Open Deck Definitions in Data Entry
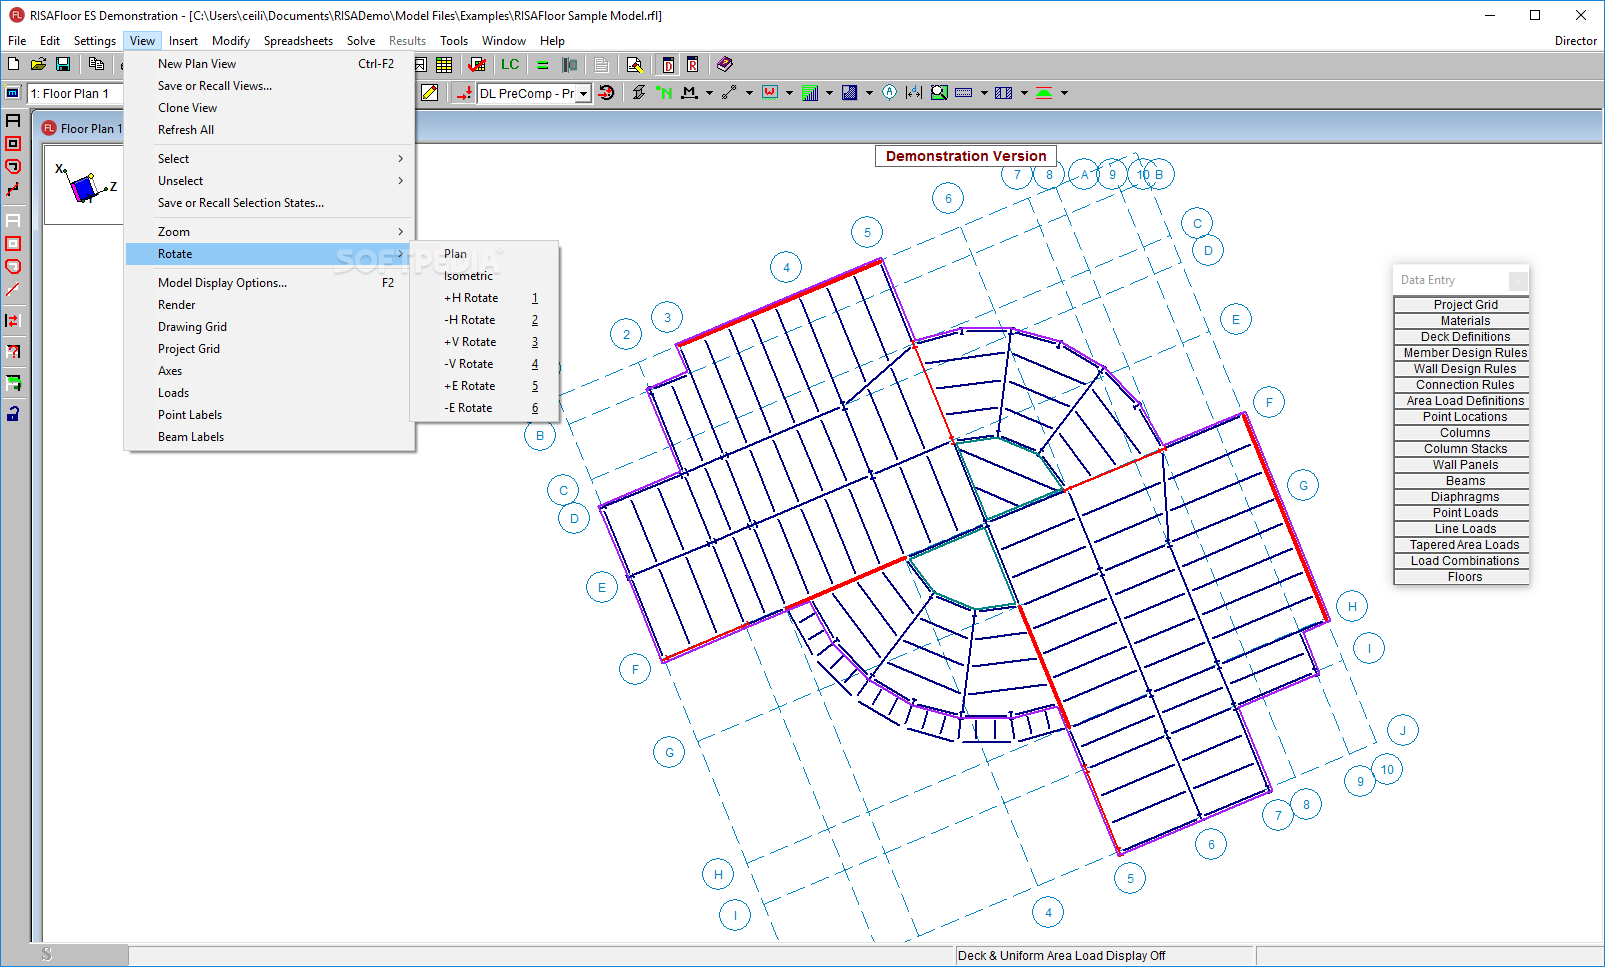 click(x=1461, y=337)
